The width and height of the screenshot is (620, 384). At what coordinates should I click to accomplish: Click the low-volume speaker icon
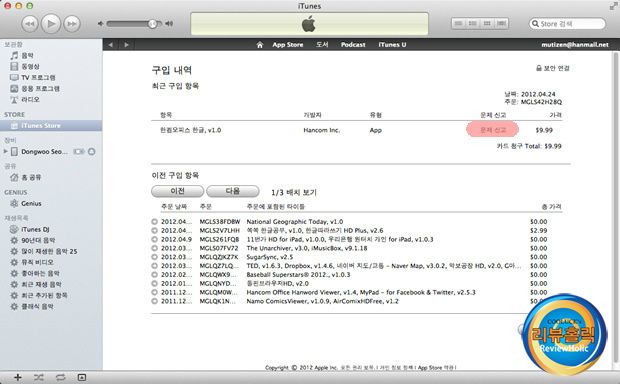pos(100,24)
